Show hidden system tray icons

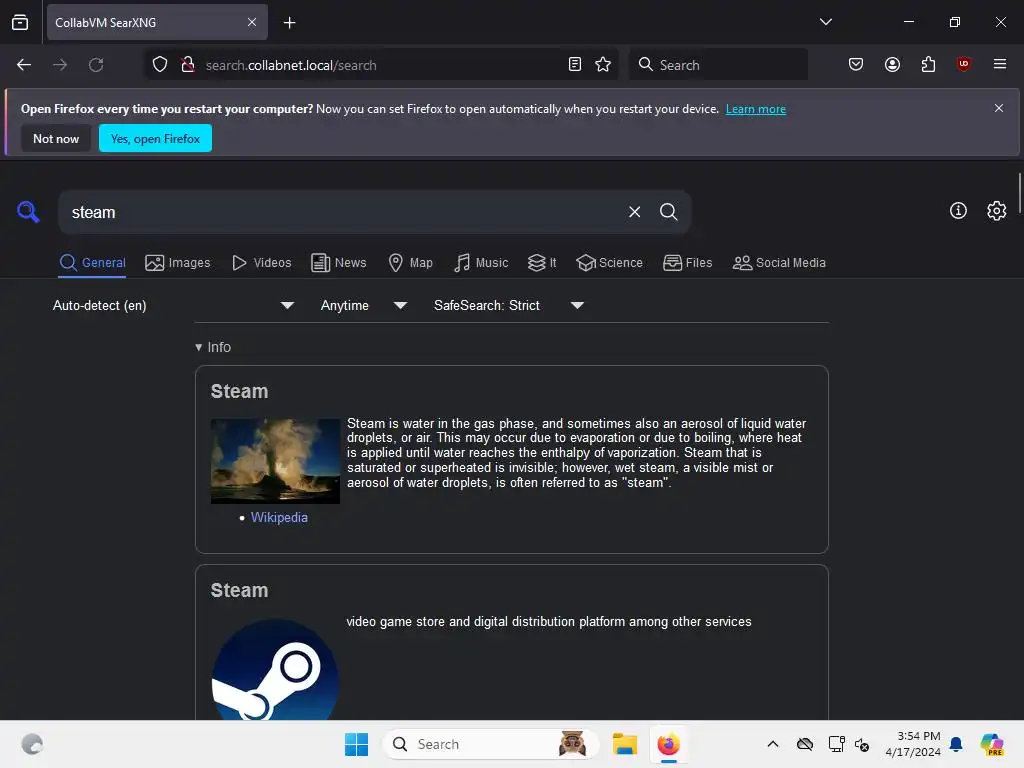(773, 744)
